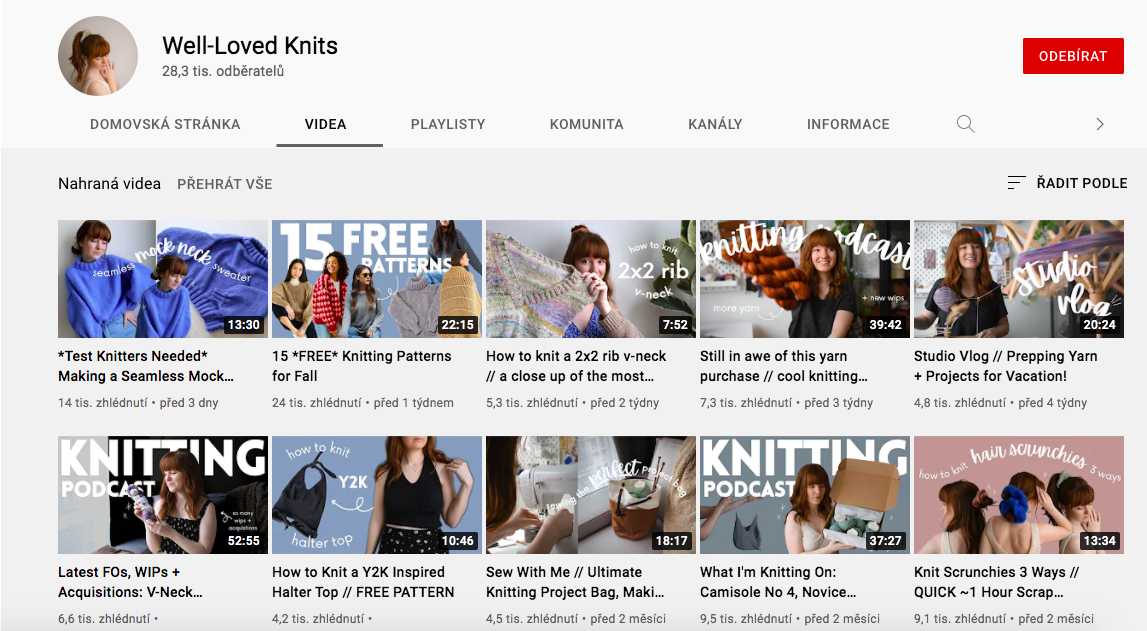Screen dimensions: 1147x631
Task: Click '7,3 tis. zhlédnutí • před 3 týdny' text
Action: click(786, 403)
